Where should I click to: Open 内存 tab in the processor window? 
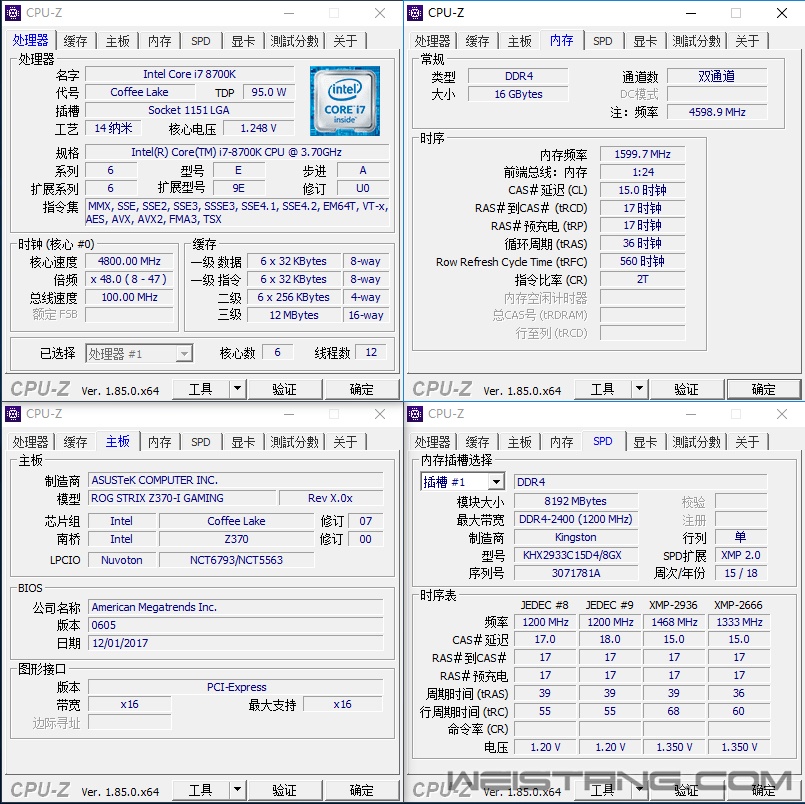[x=160, y=41]
